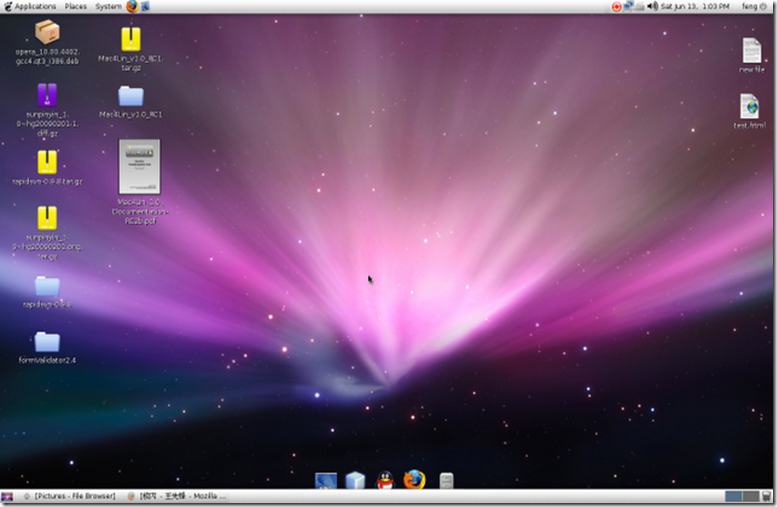Viewport: 777px width, 507px height.
Task: Launch Firefox from the top panel
Action: pyautogui.click(x=132, y=6)
